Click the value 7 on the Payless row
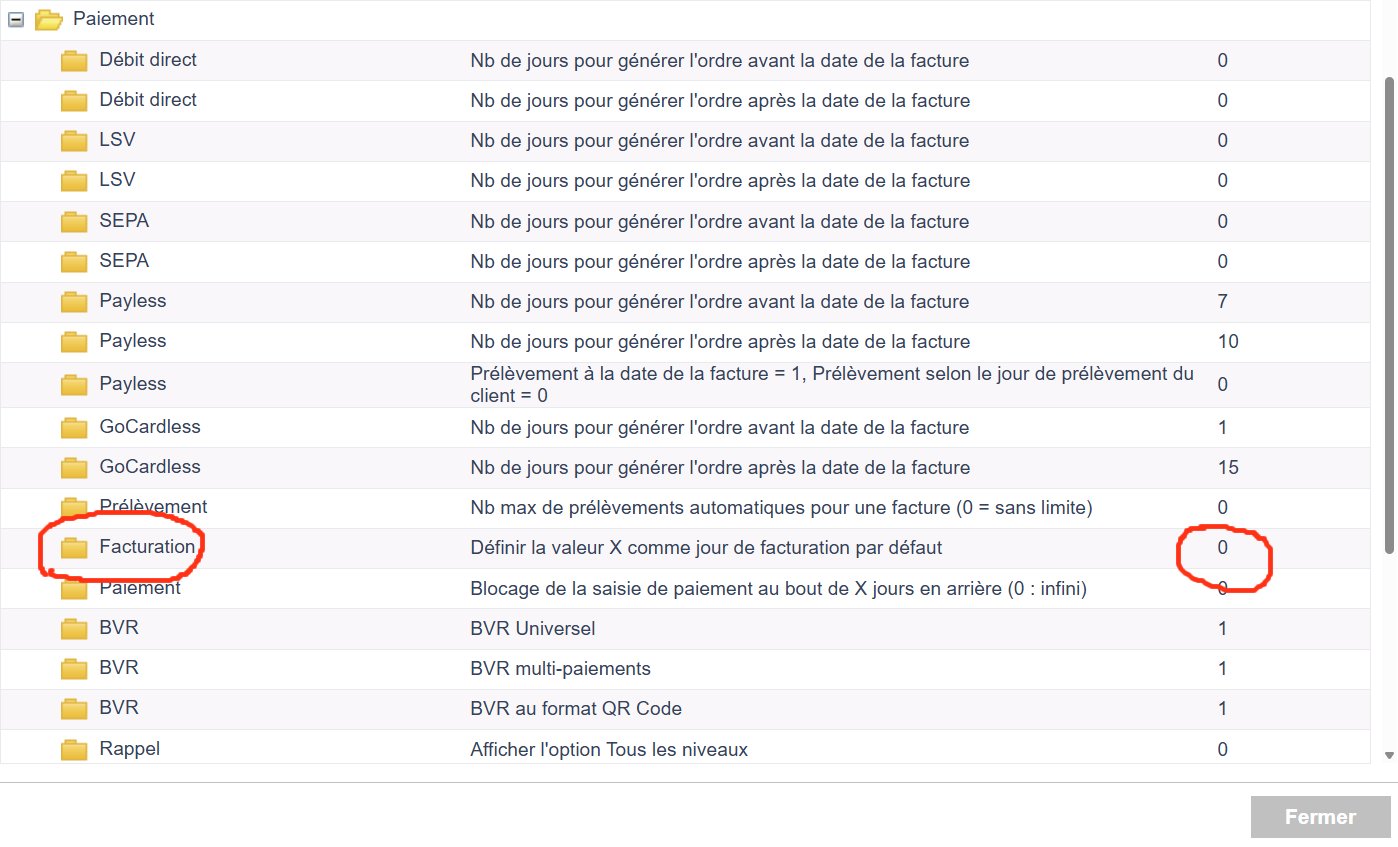Image resolution: width=1398 pixels, height=847 pixels. click(1223, 301)
